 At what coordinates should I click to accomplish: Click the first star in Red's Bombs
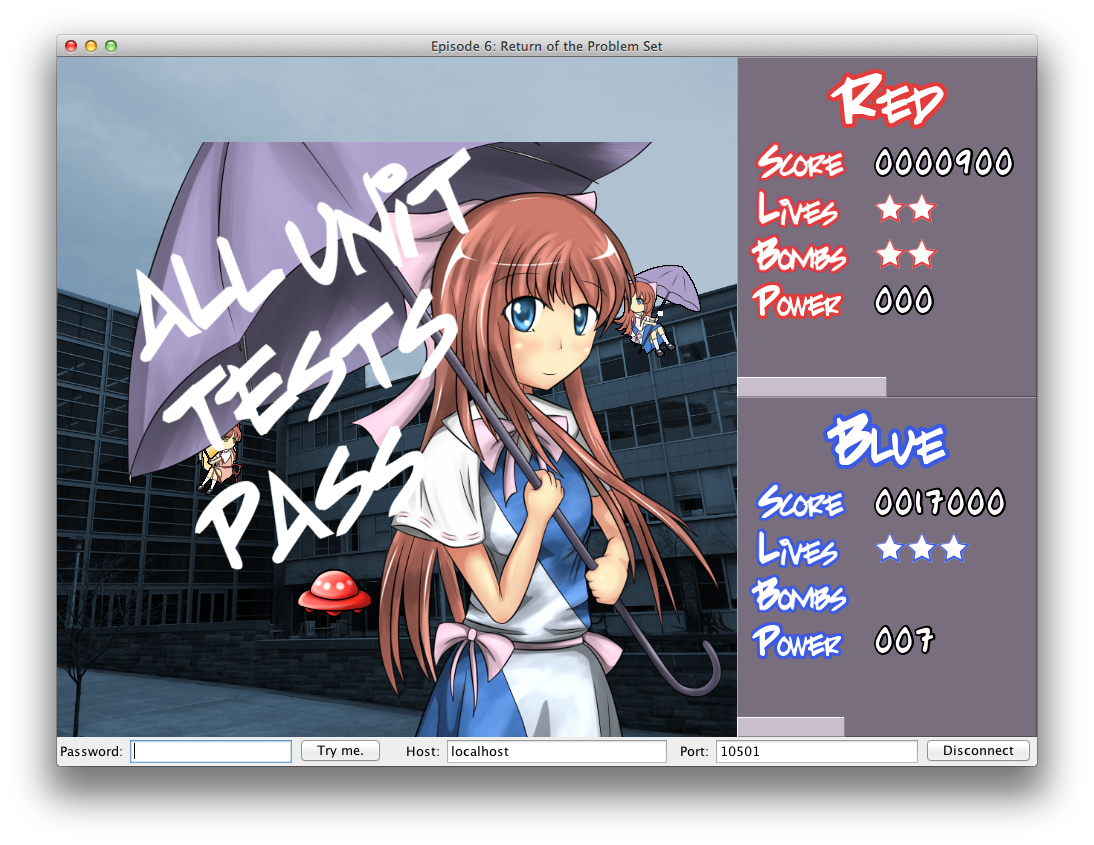click(x=888, y=255)
